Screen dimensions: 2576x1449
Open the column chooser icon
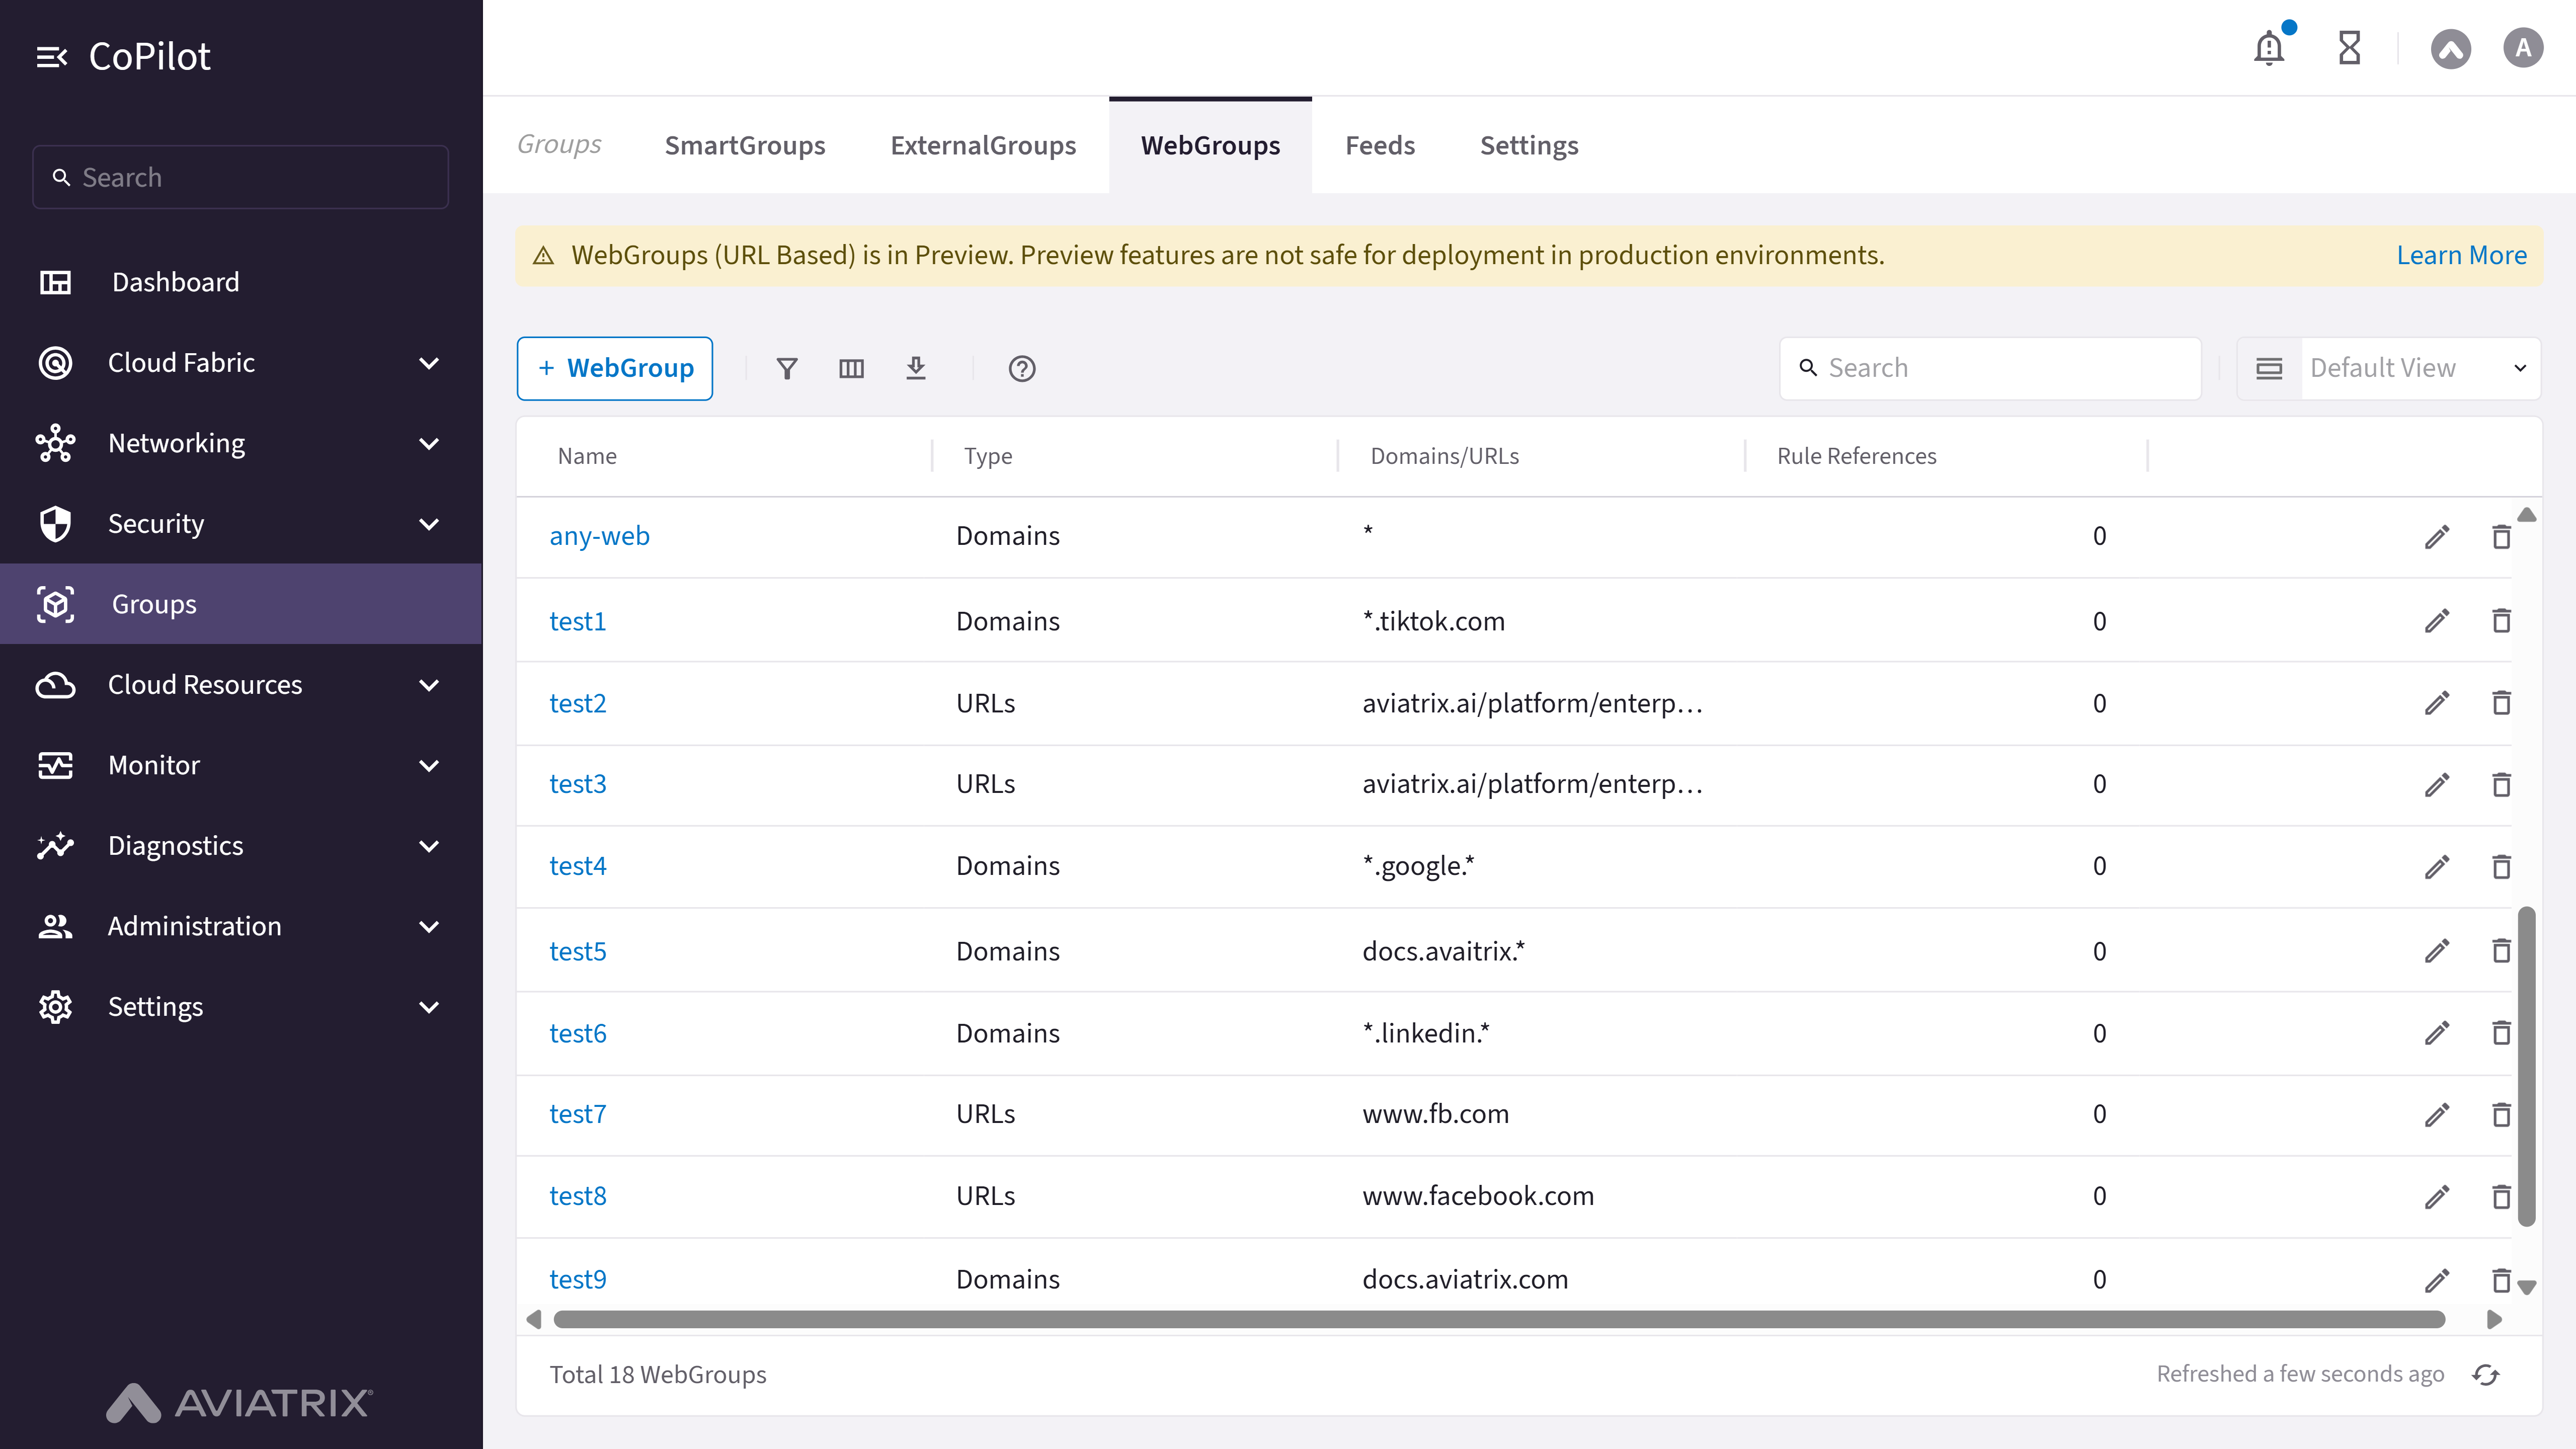tap(851, 368)
